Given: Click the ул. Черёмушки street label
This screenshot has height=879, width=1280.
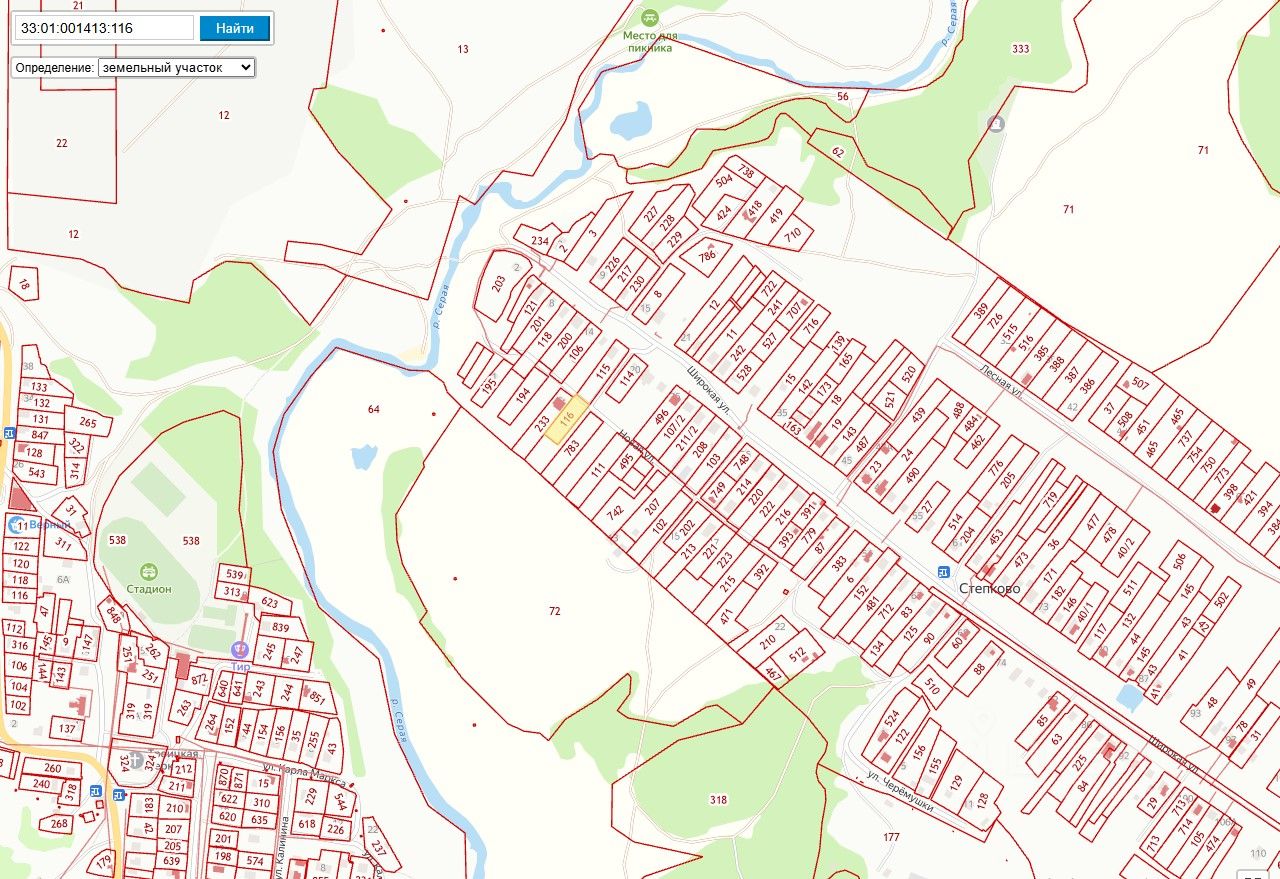Looking at the screenshot, I should pyautogui.click(x=900, y=790).
